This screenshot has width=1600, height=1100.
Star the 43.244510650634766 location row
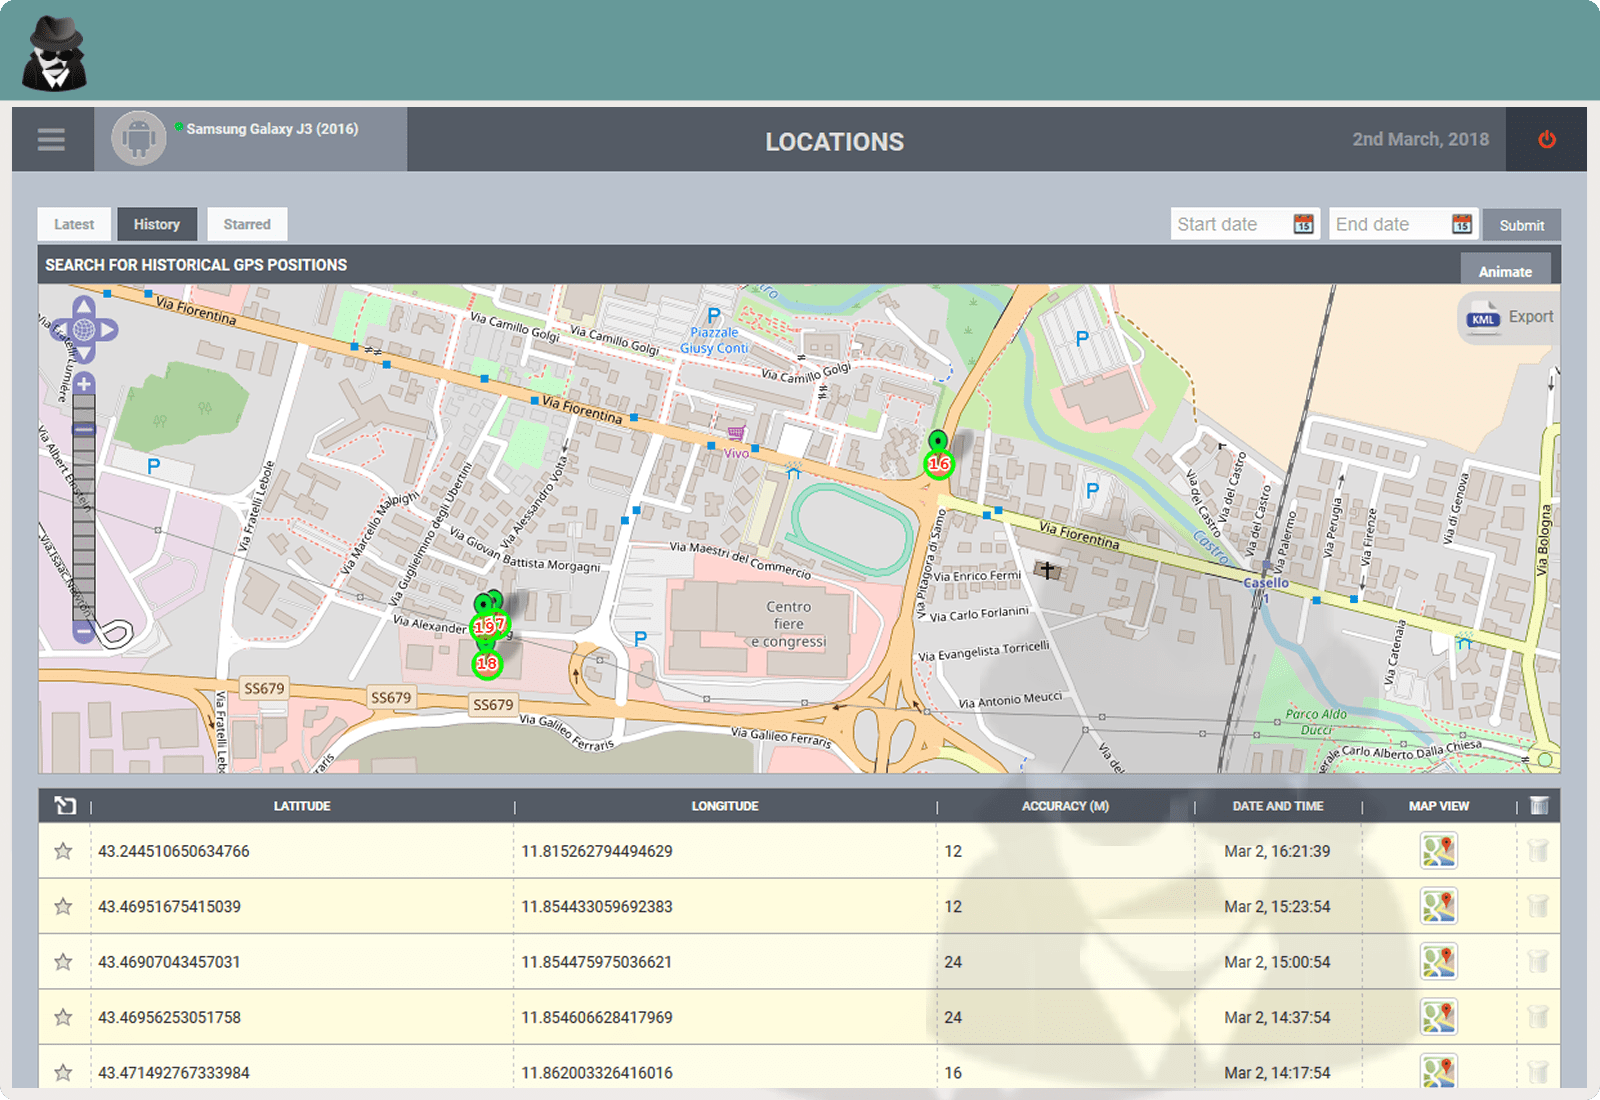[63, 851]
